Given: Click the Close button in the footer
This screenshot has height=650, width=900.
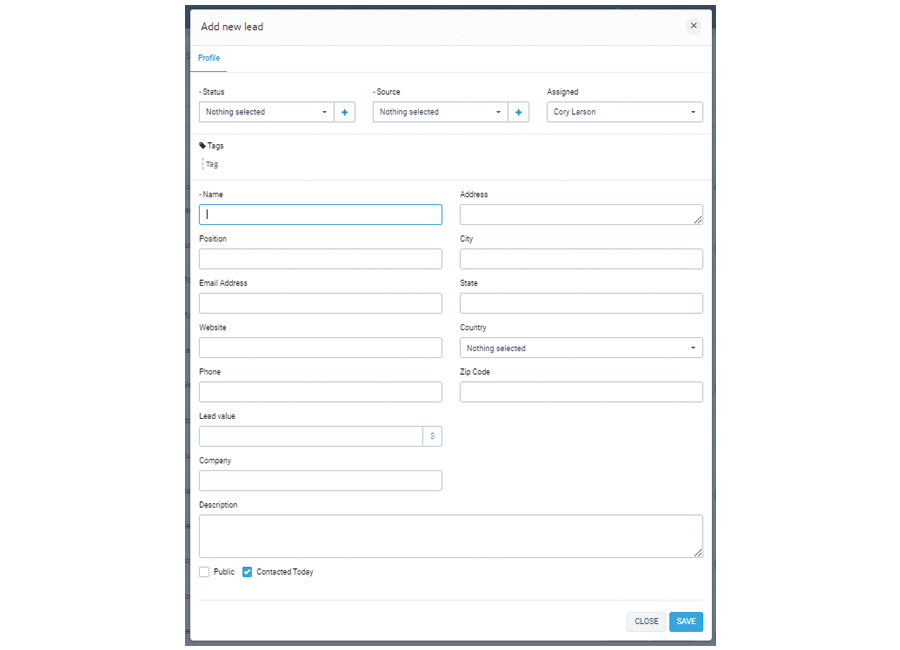Looking at the screenshot, I should click(646, 621).
